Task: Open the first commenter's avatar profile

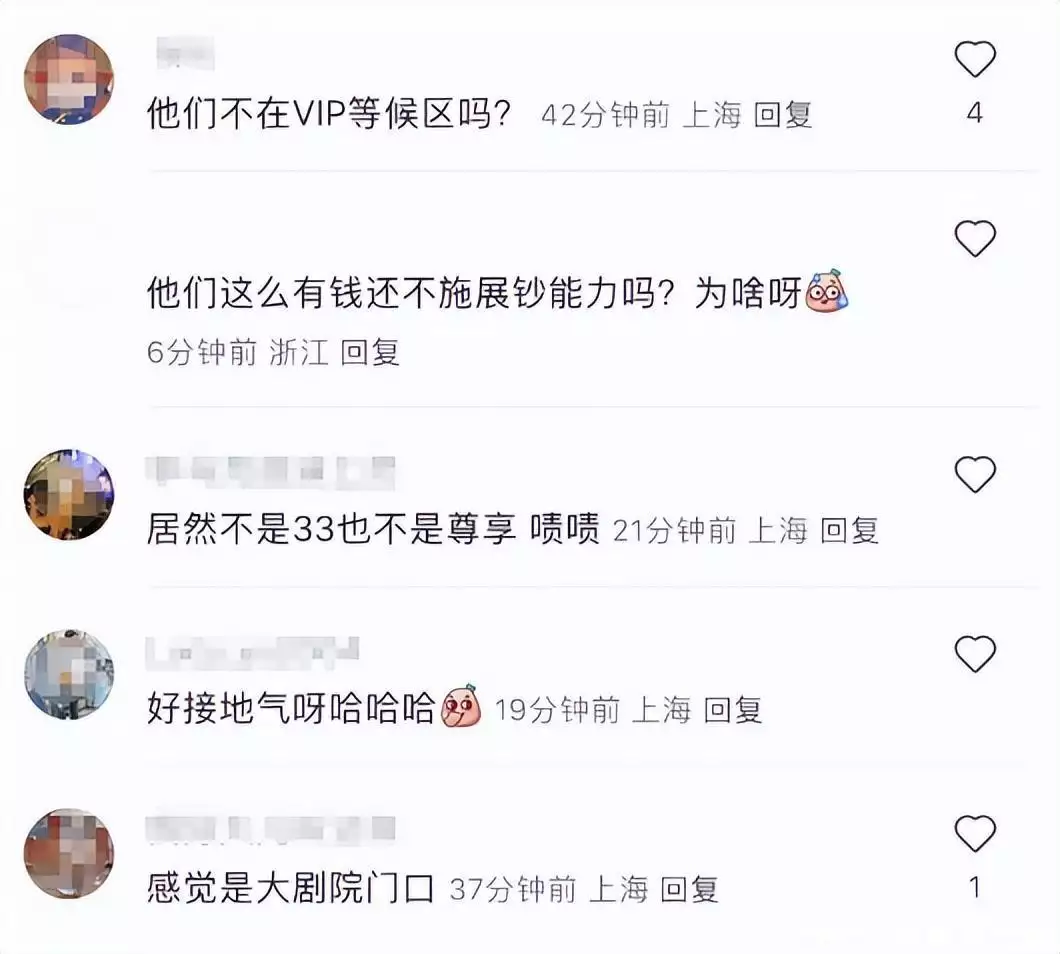Action: [69, 79]
